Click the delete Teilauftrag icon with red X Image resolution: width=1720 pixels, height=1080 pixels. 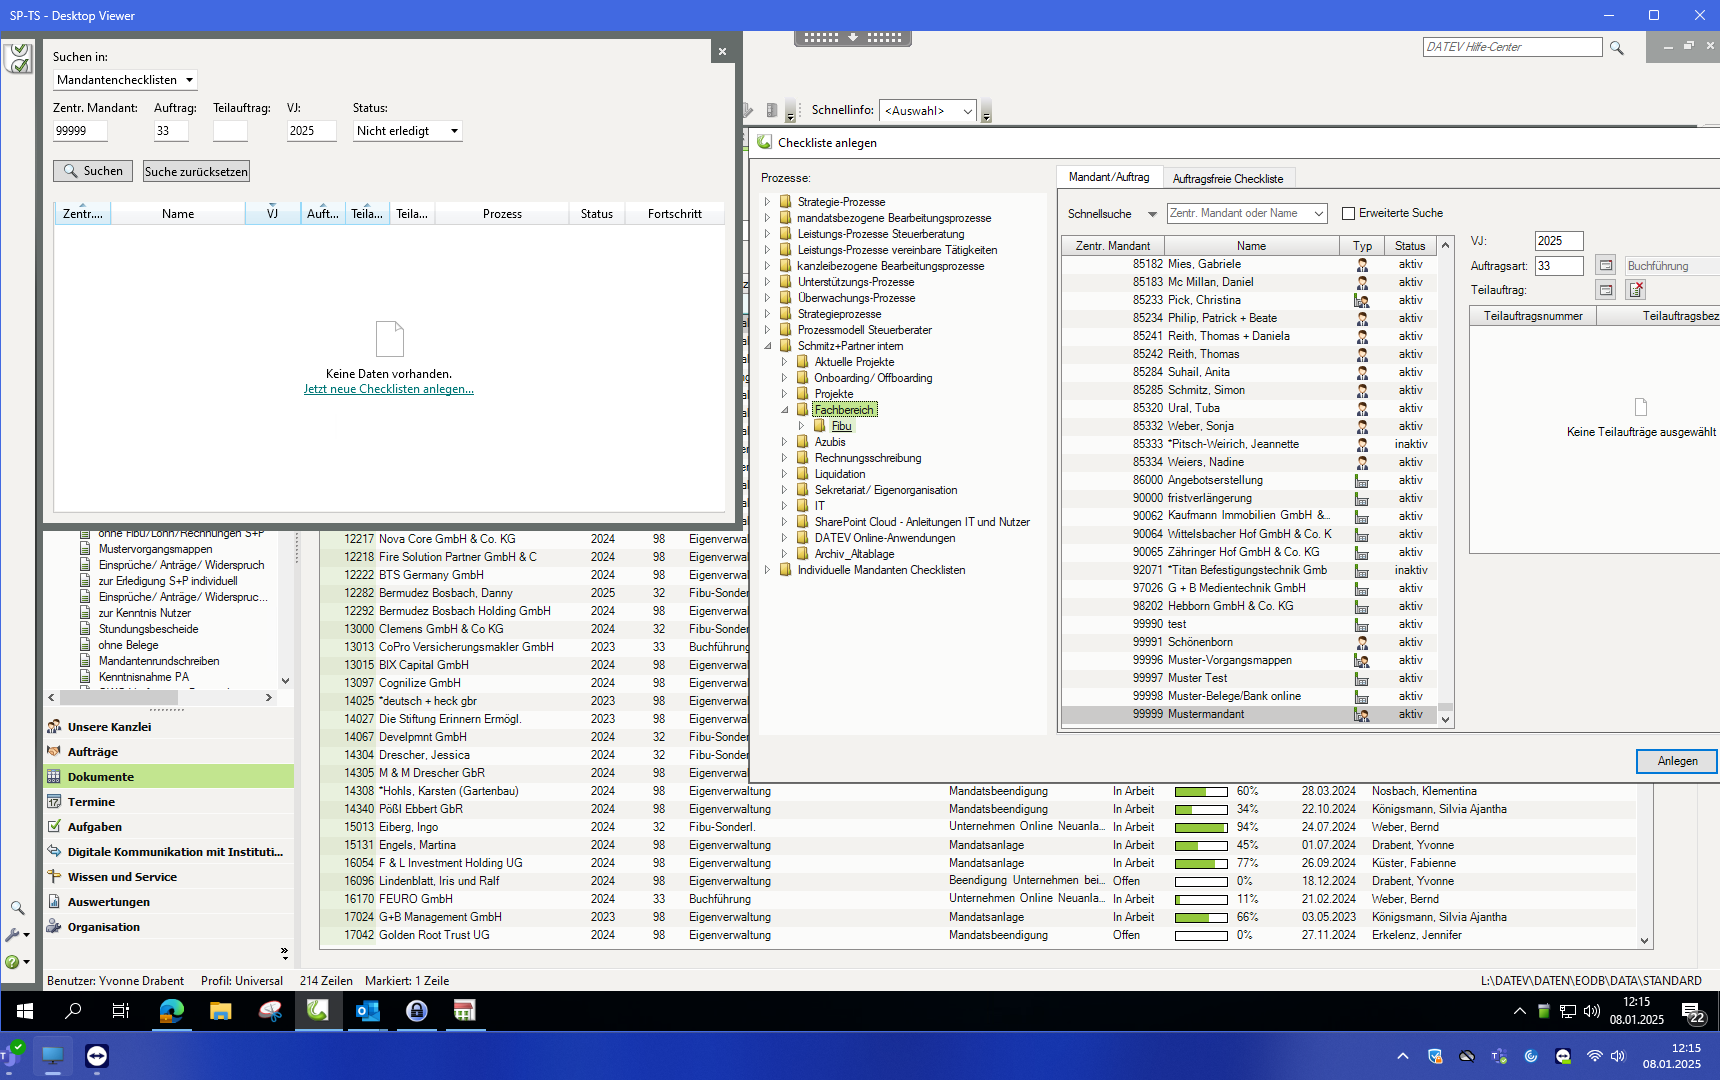[1636, 290]
